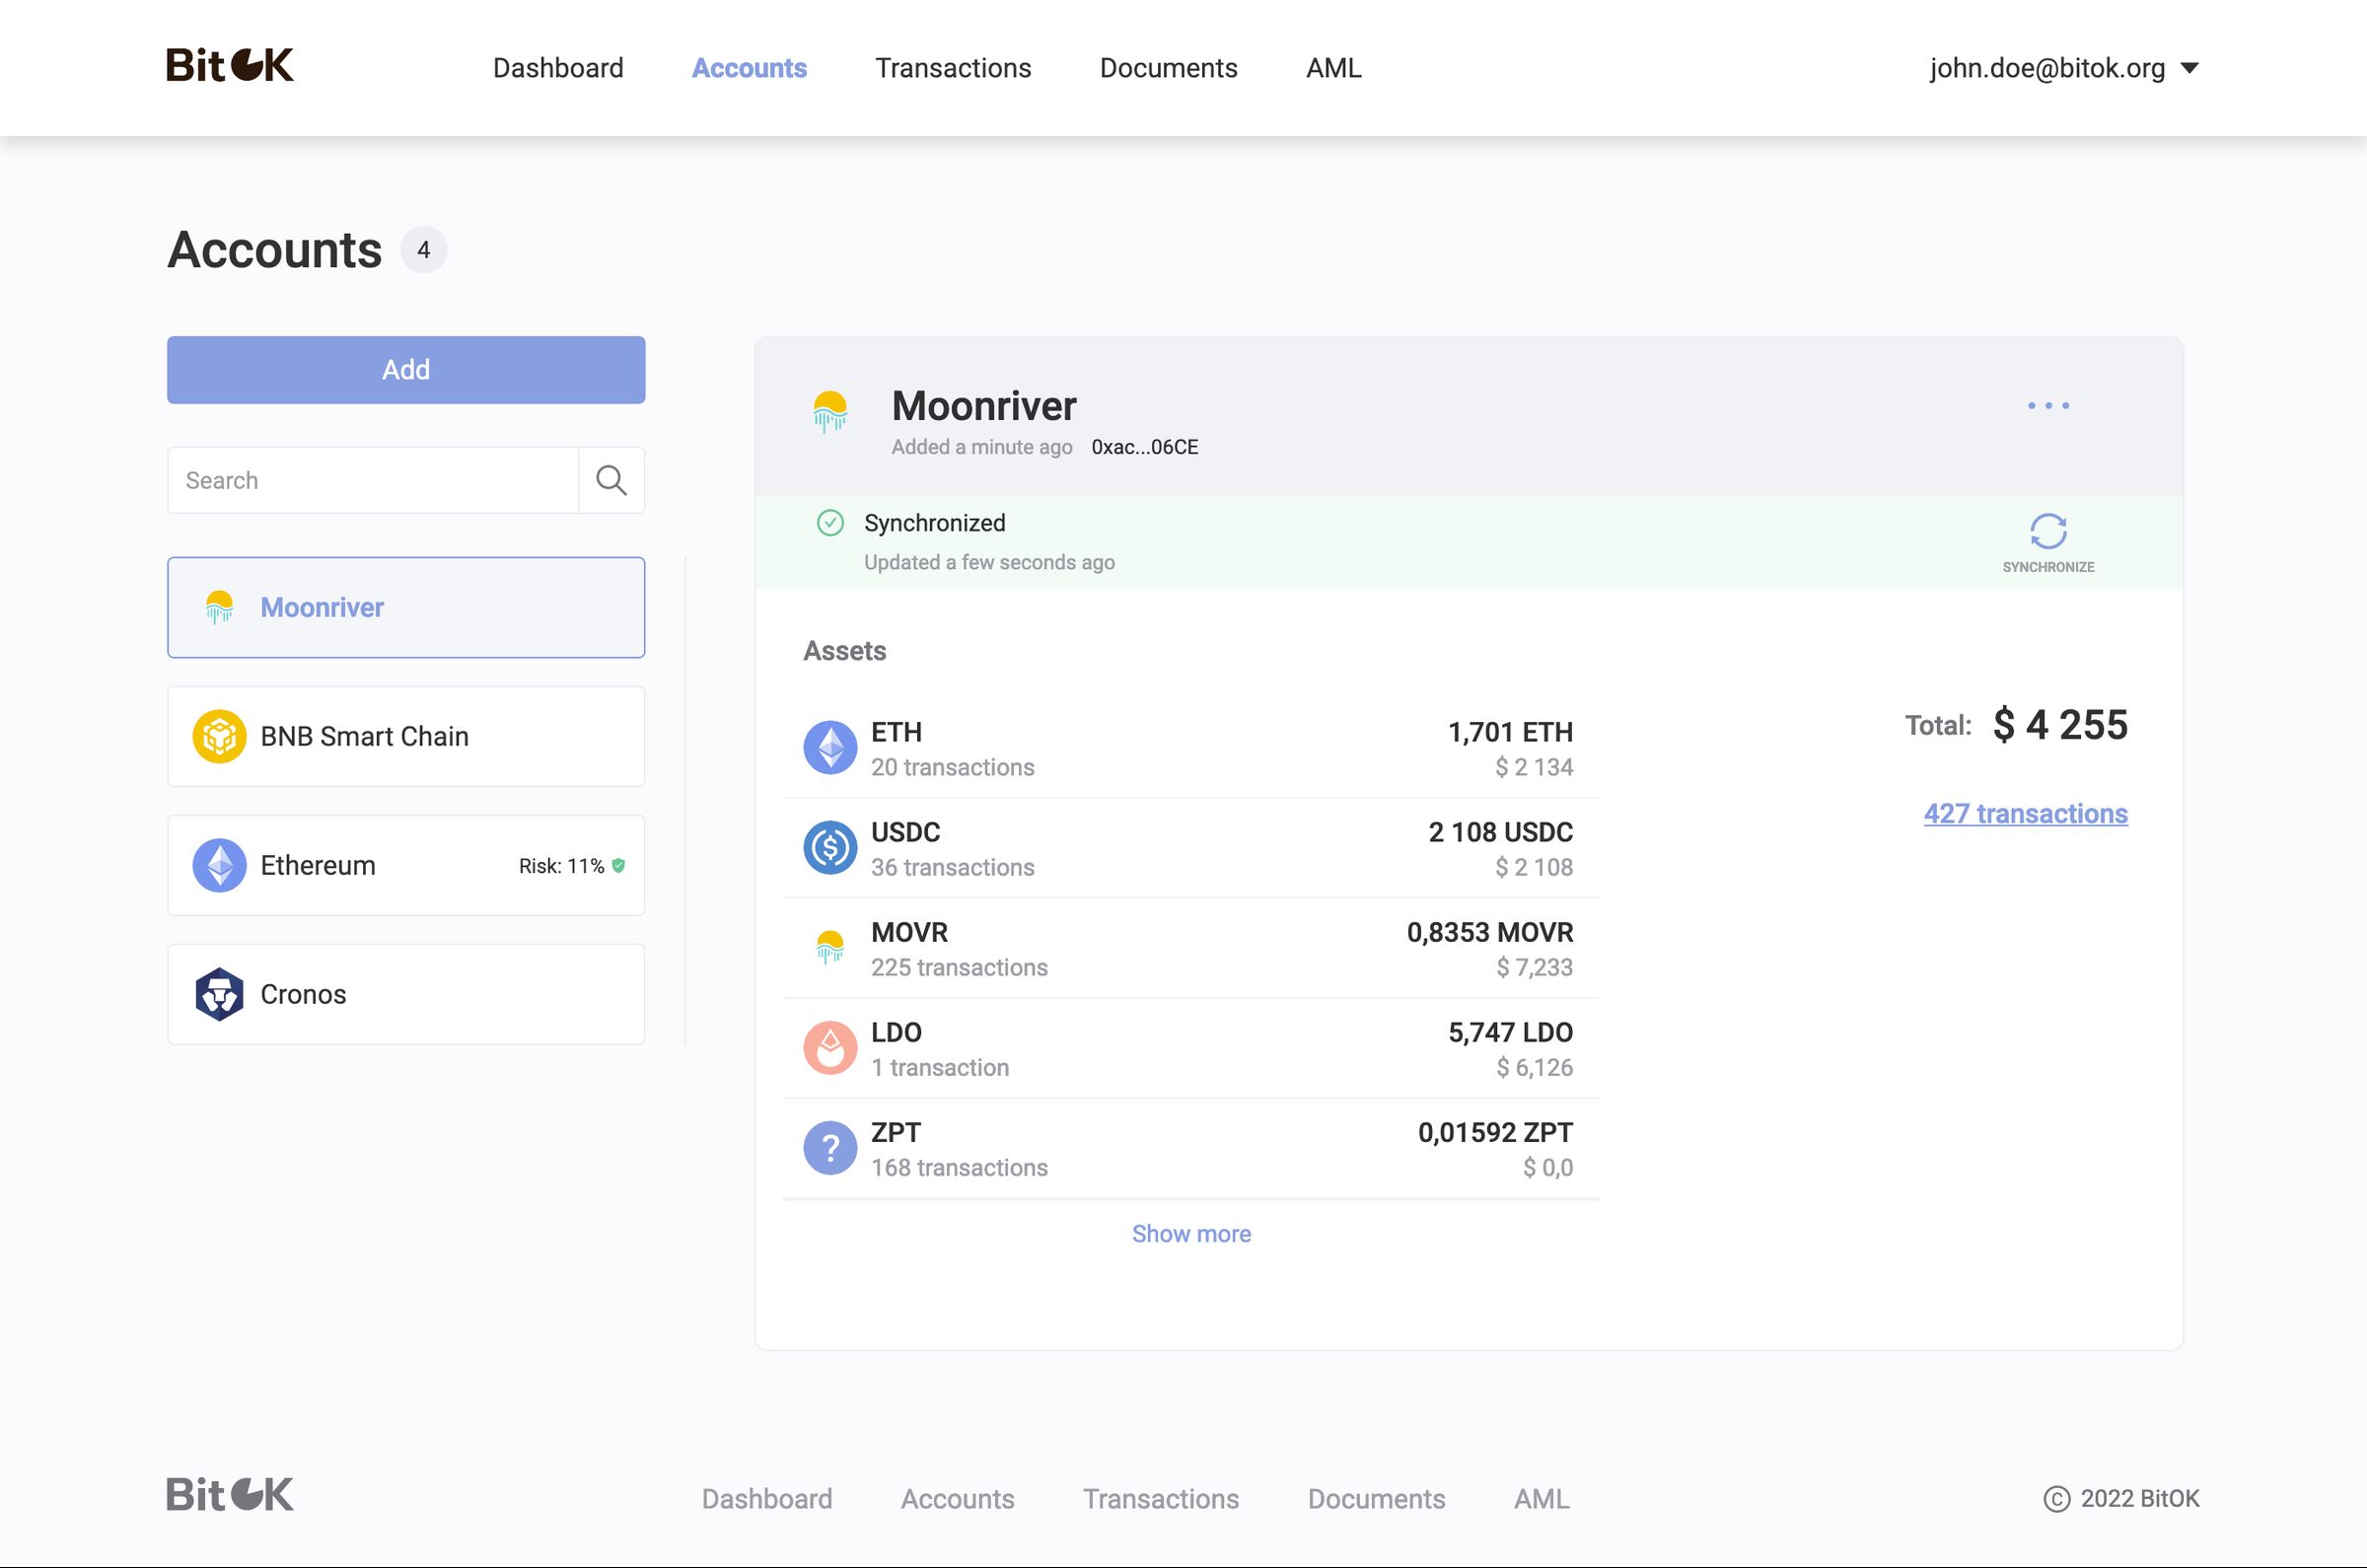Open the AML section
This screenshot has width=2367, height=1568.
1333,67
